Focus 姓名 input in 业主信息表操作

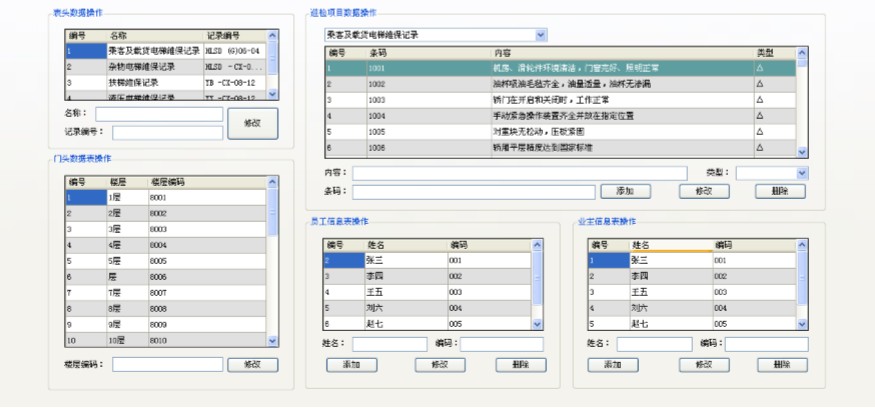click(x=655, y=344)
